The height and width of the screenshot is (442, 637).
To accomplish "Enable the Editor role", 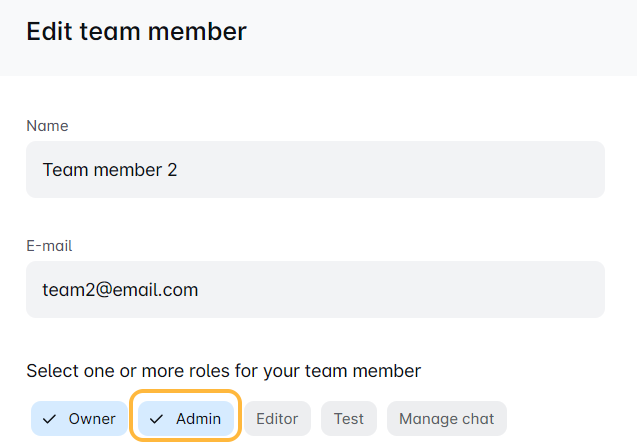I will 277,419.
